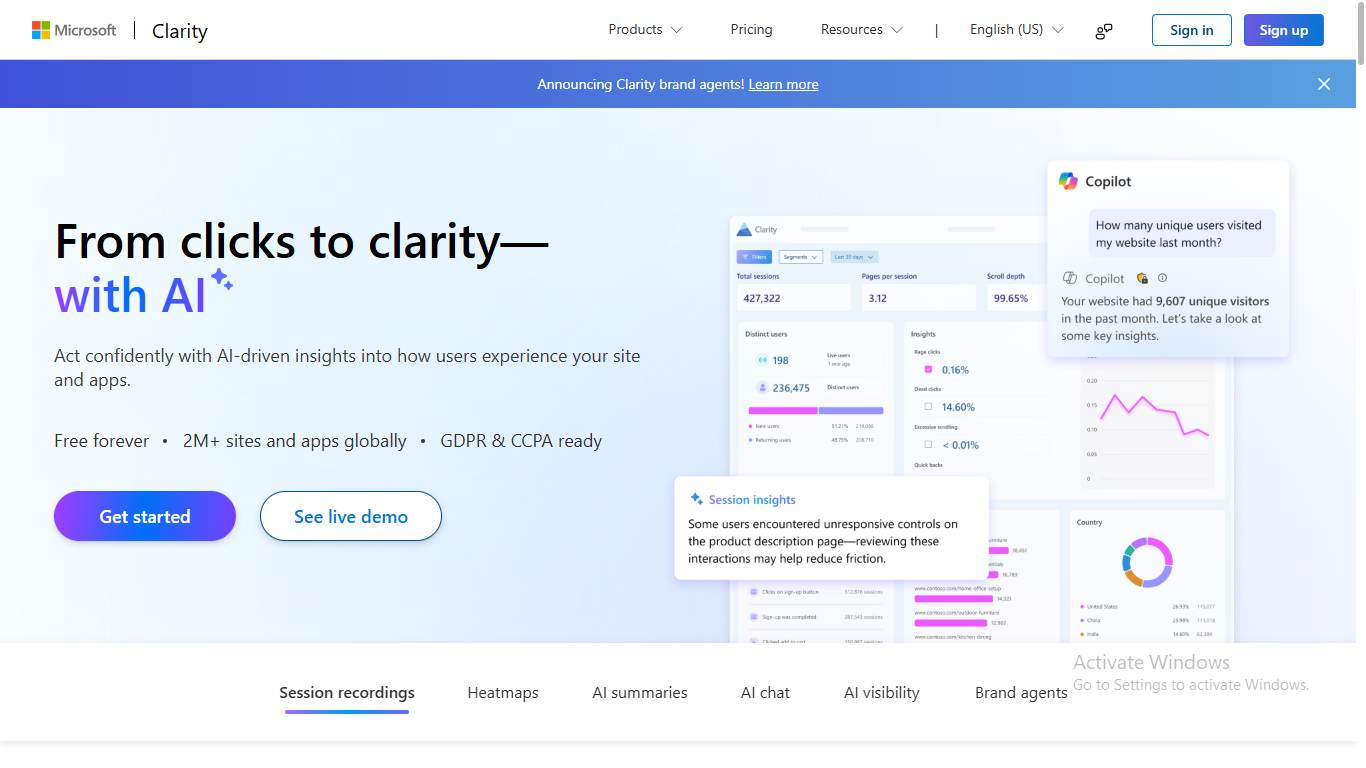Open the Resources dropdown
This screenshot has width=1366, height=768.
click(x=861, y=30)
